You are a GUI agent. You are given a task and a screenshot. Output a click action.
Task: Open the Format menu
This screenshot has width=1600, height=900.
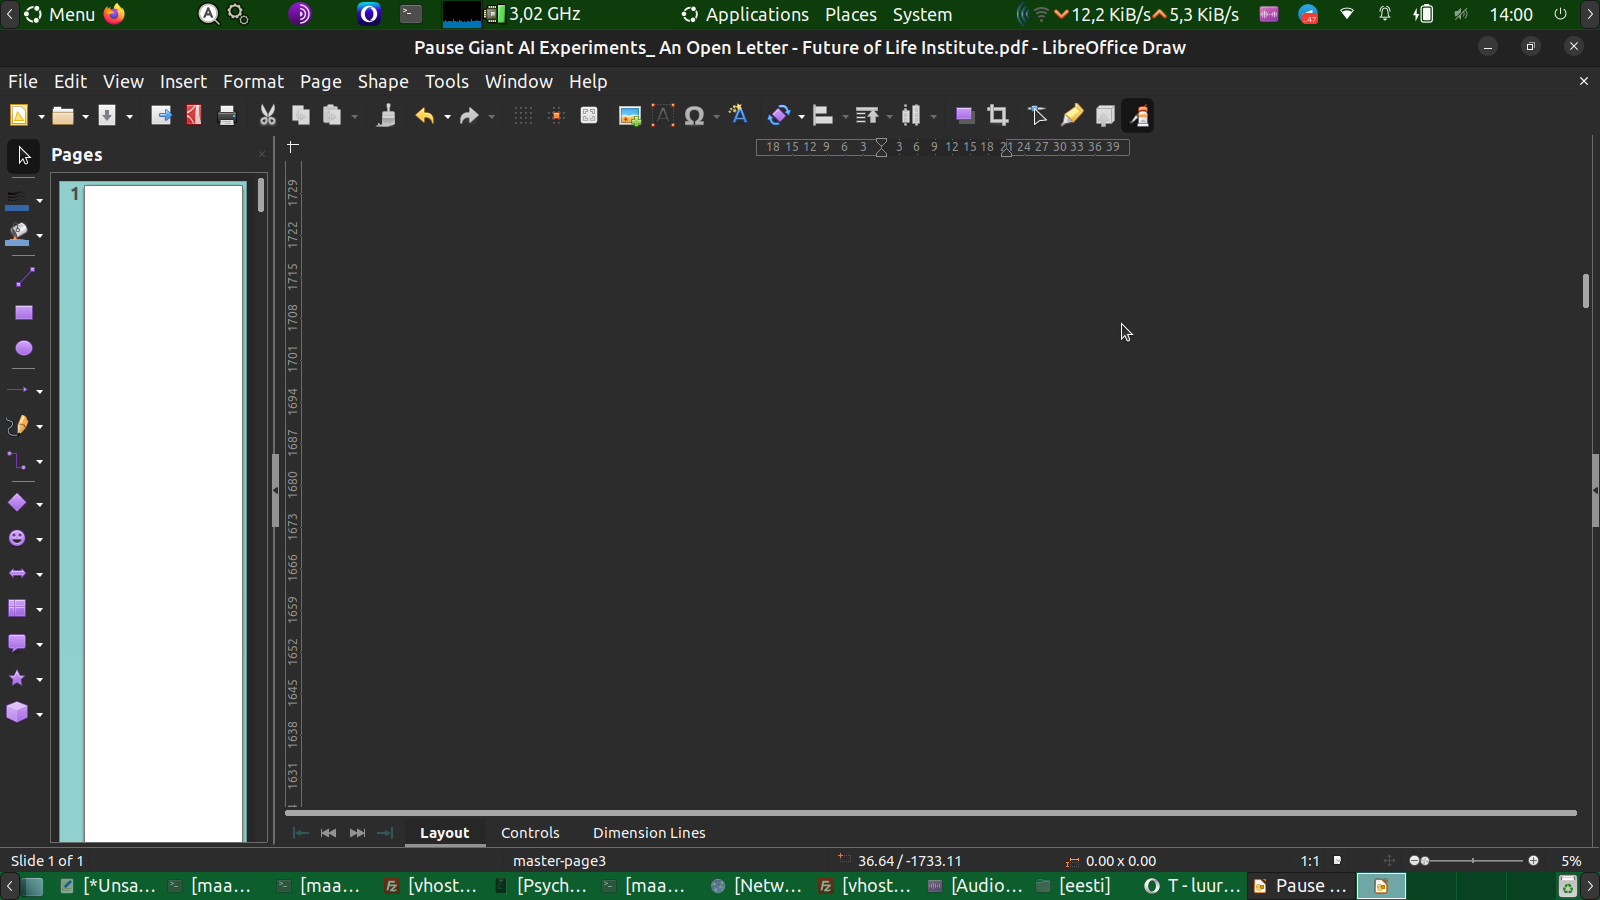point(253,82)
